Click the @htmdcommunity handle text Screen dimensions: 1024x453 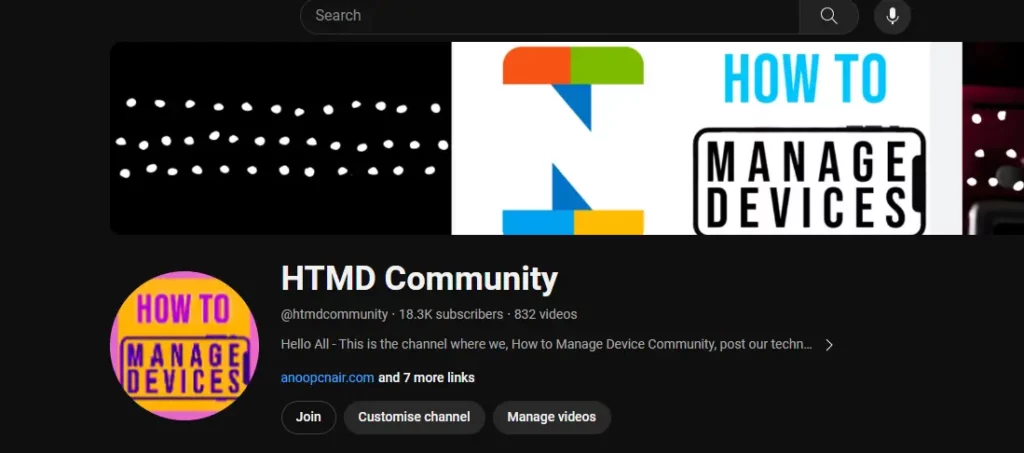point(334,315)
